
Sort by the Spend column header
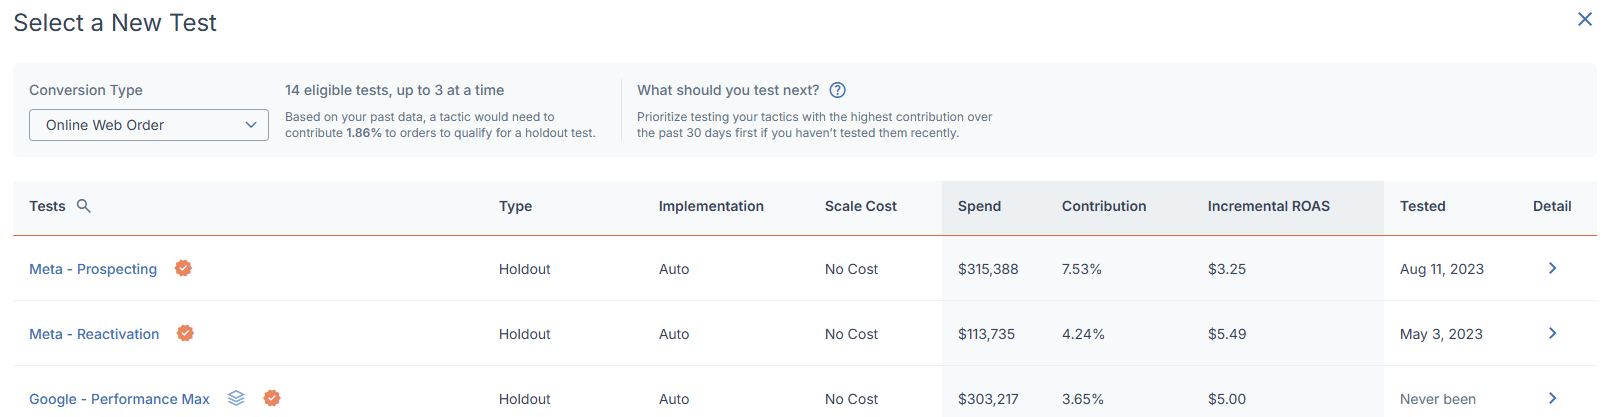tap(979, 206)
